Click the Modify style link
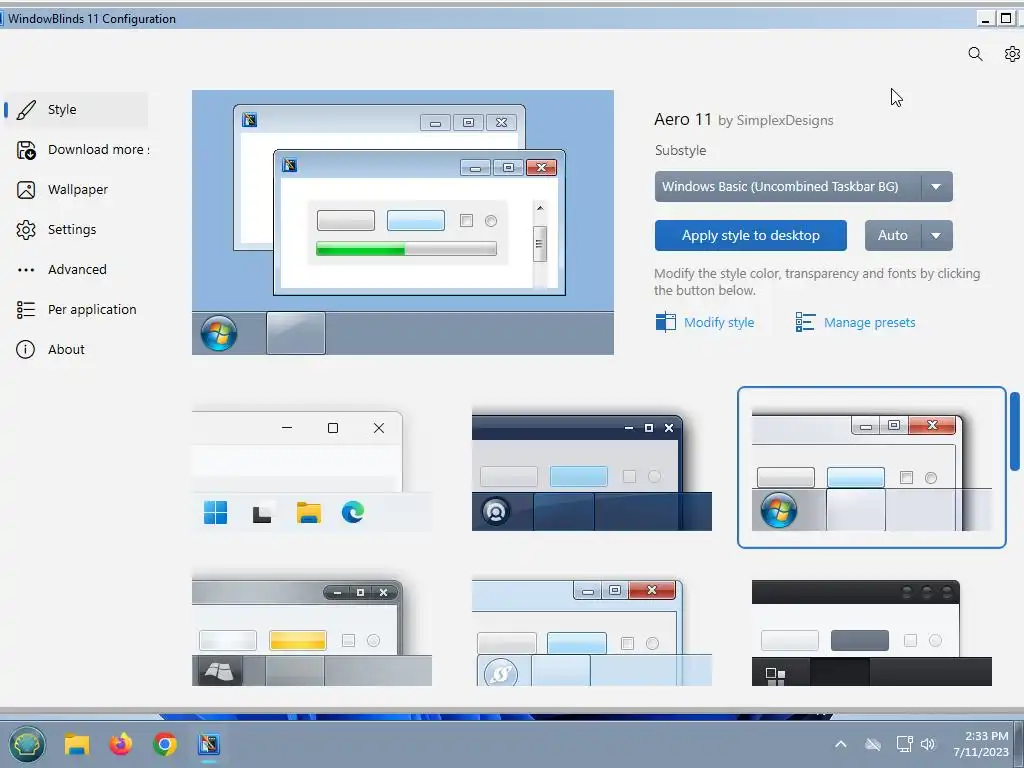Screen dimensions: 1024x768 pos(719,323)
